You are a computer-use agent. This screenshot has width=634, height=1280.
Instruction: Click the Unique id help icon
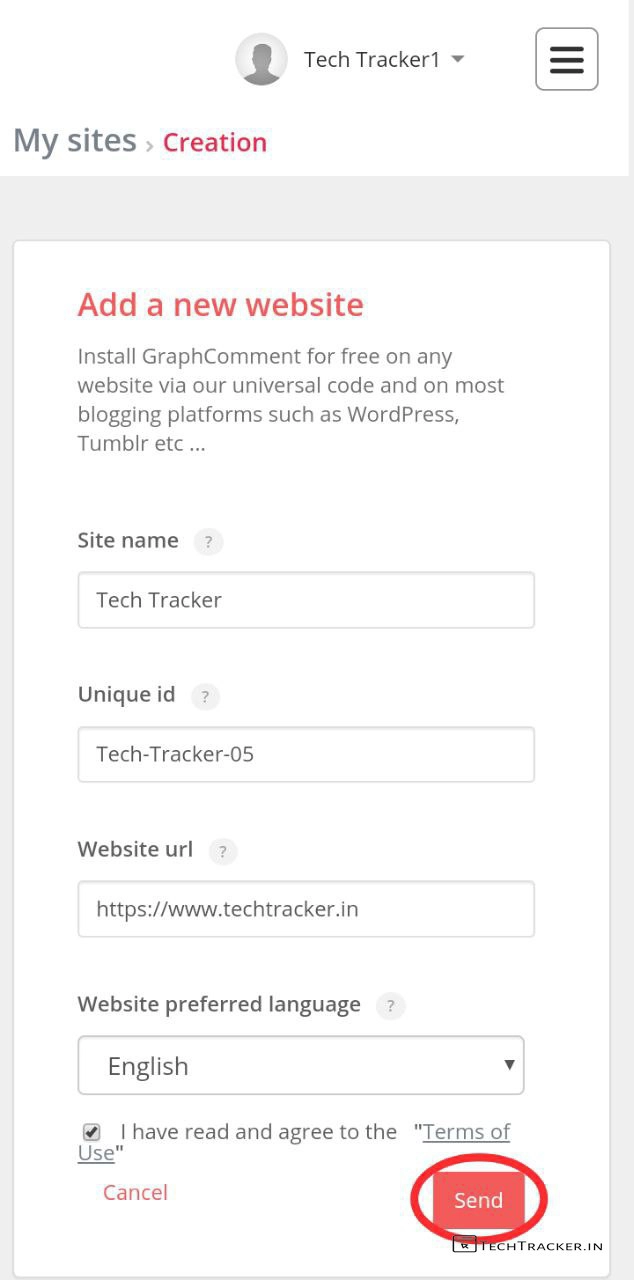point(205,696)
